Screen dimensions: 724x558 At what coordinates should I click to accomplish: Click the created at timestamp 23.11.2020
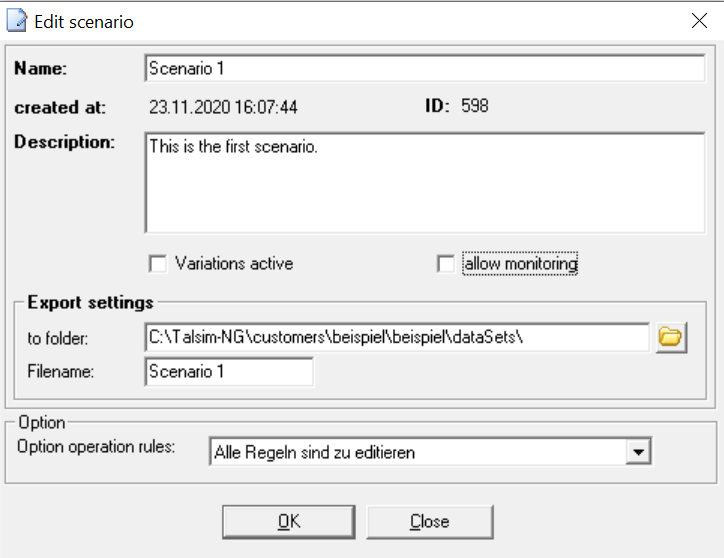click(x=223, y=106)
